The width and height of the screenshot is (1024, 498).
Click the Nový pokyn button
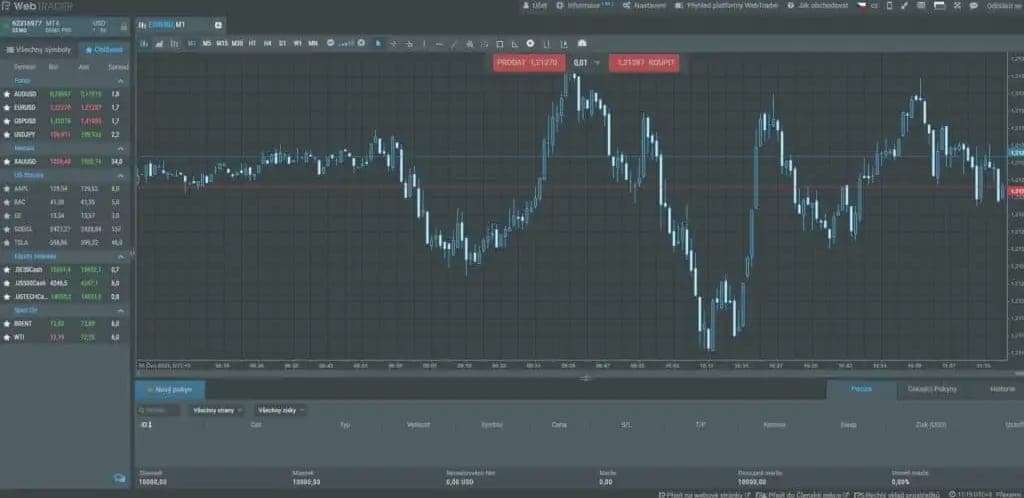[x=170, y=390]
